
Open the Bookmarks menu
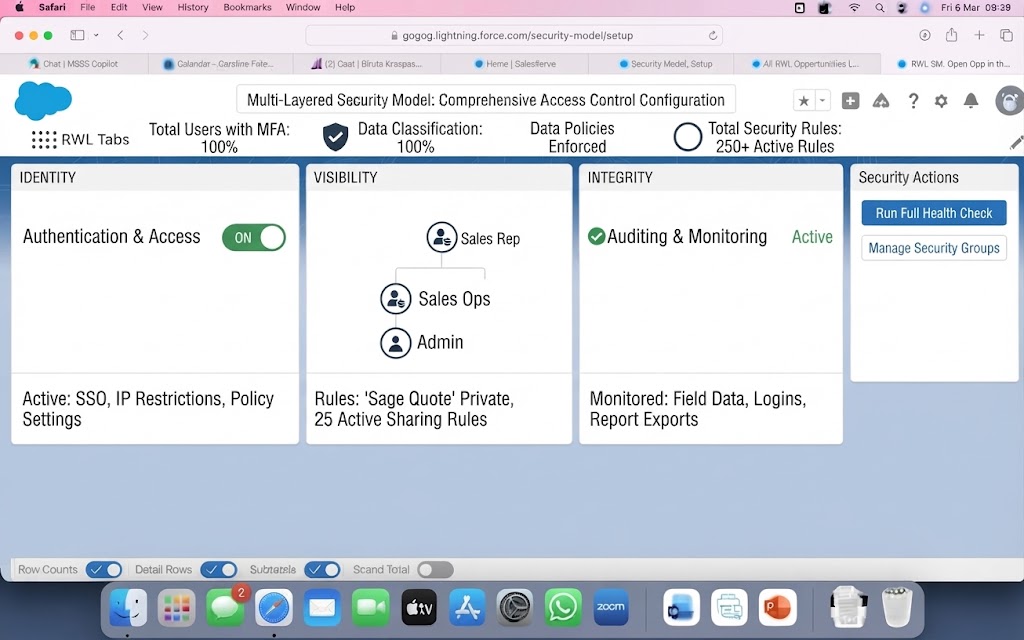[247, 7]
